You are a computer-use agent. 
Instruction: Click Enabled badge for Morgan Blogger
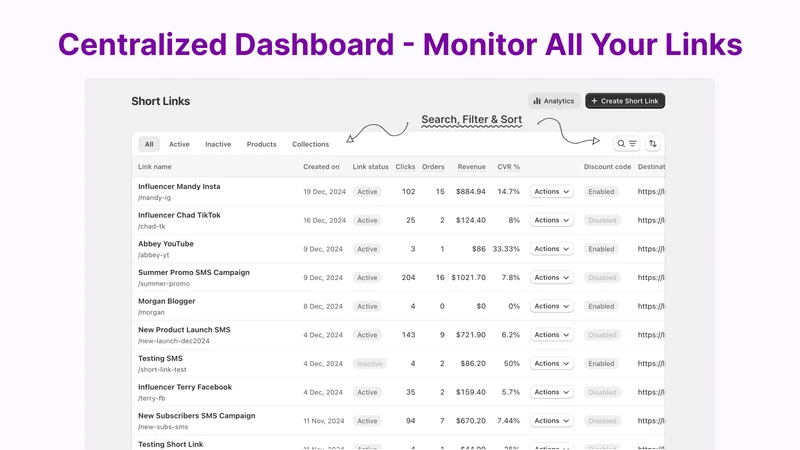point(601,306)
